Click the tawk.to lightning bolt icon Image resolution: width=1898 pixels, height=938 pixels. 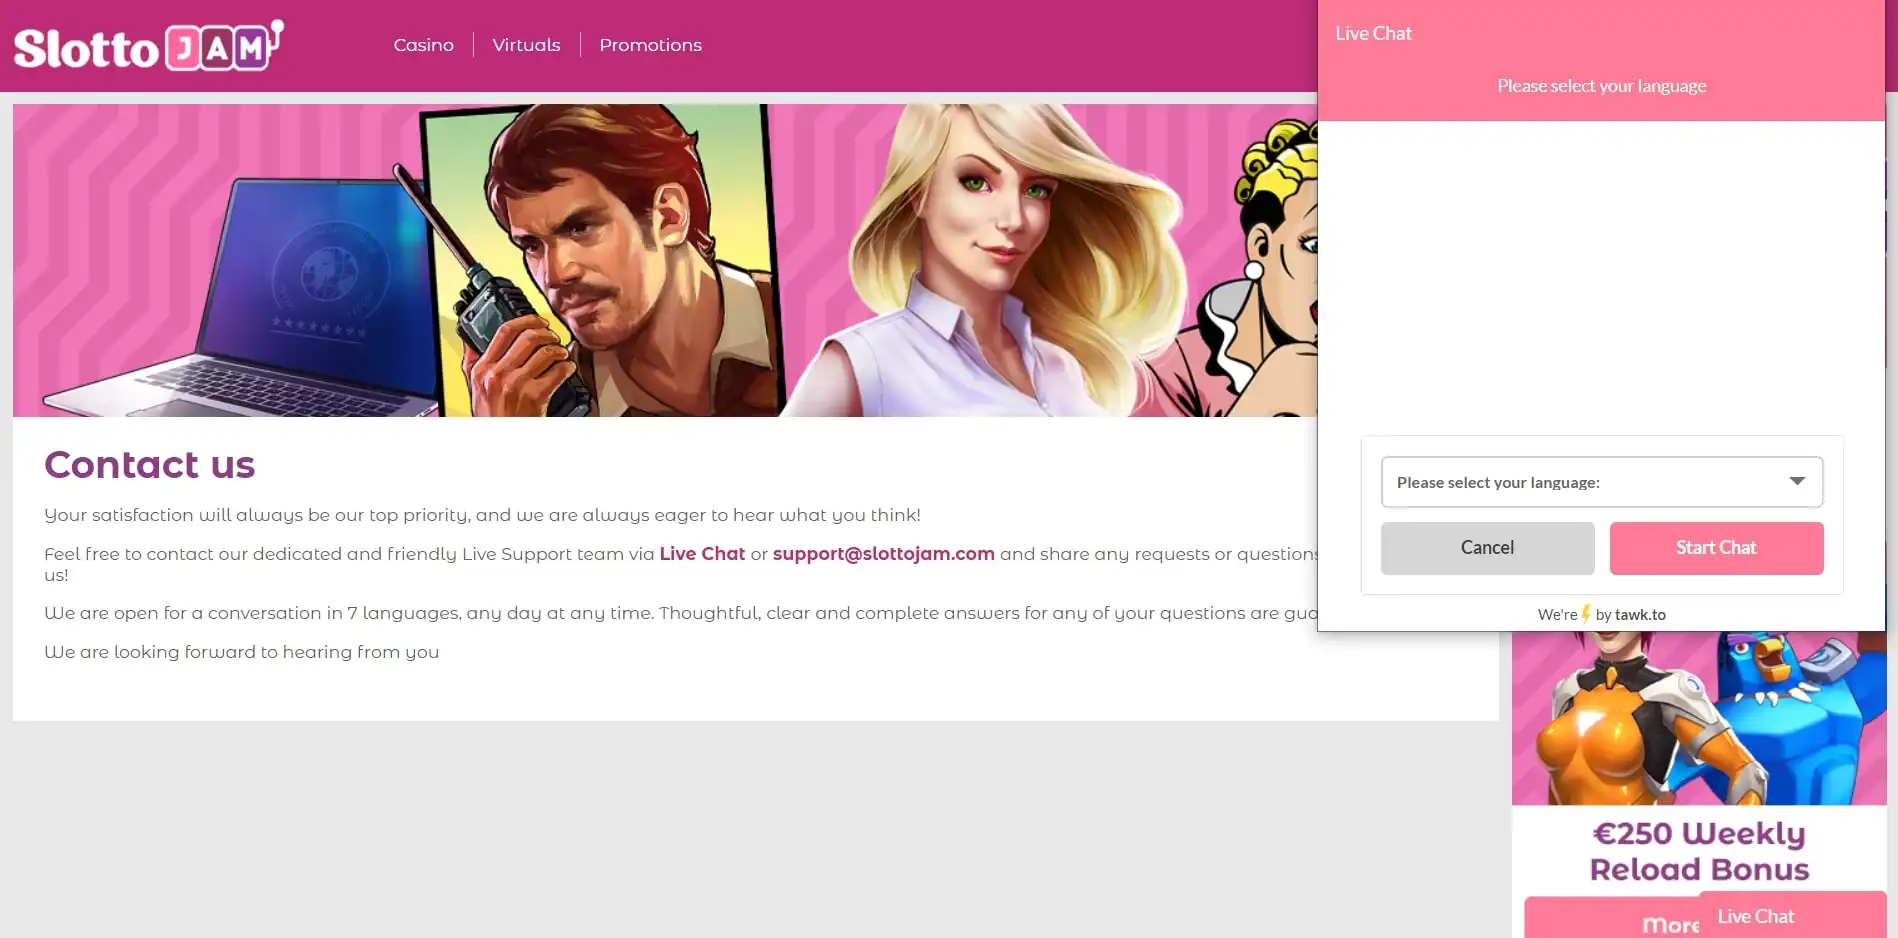[x=1586, y=614]
